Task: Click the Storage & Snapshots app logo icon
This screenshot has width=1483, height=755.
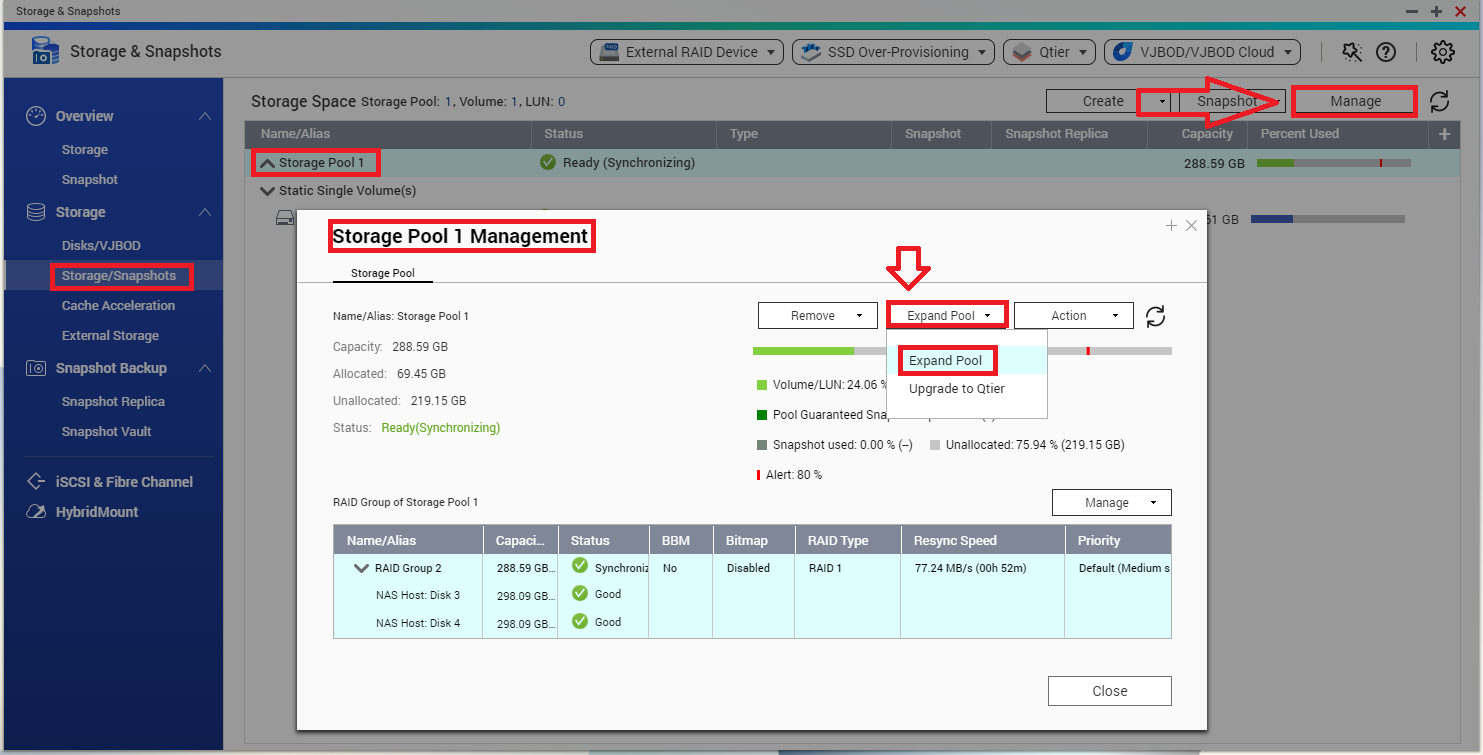Action: pos(46,51)
